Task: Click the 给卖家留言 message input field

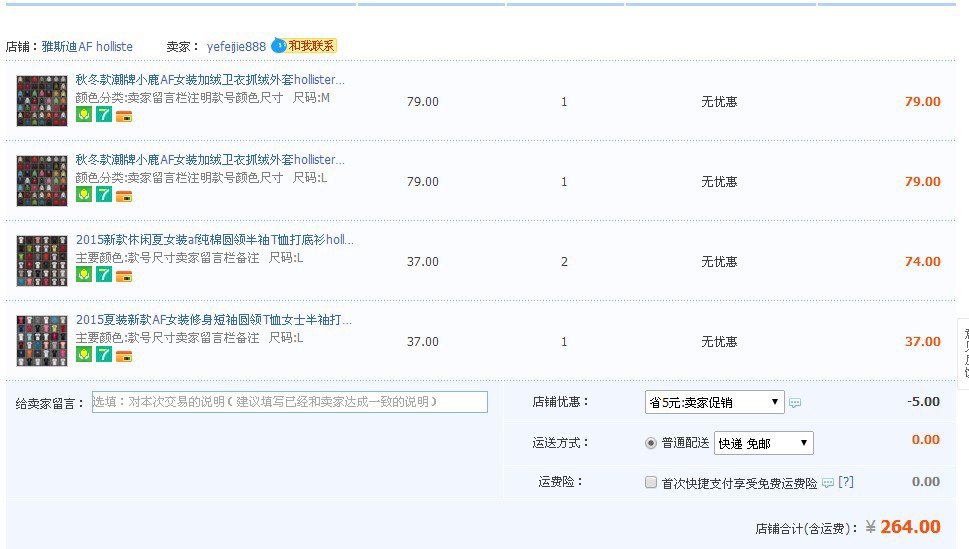Action: click(289, 402)
